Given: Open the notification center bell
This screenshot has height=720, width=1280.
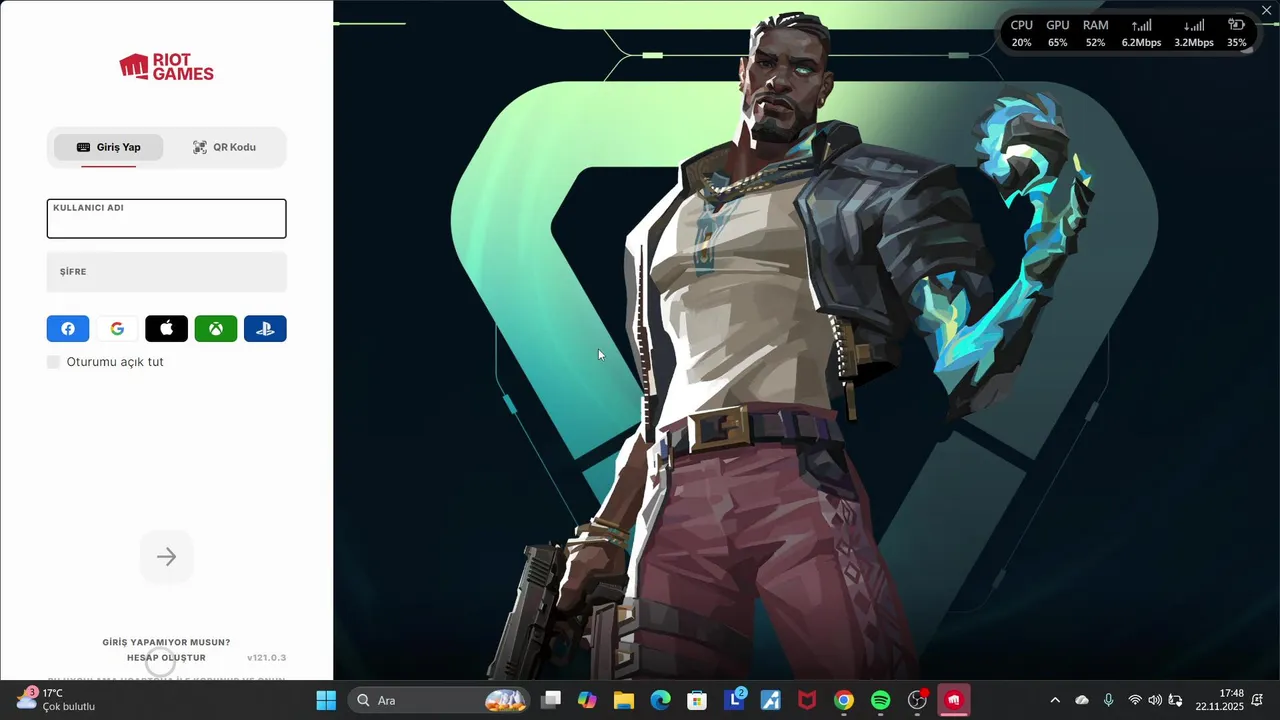Looking at the screenshot, I should pyautogui.click(x=1257, y=700).
